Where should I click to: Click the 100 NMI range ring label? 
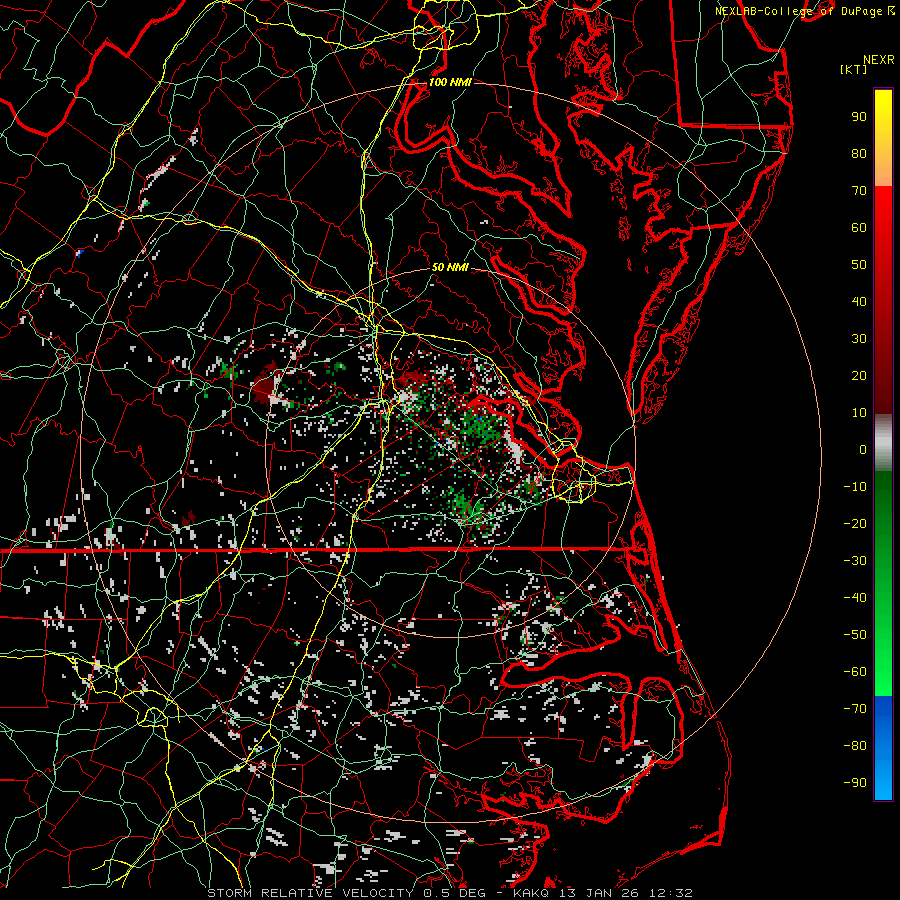449,82
